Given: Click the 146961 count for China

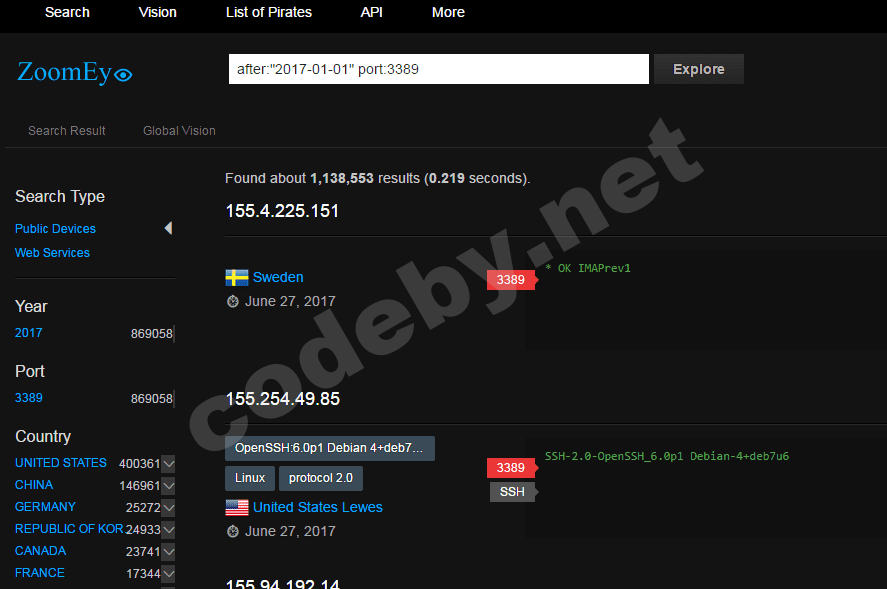Looking at the screenshot, I should coord(140,486).
